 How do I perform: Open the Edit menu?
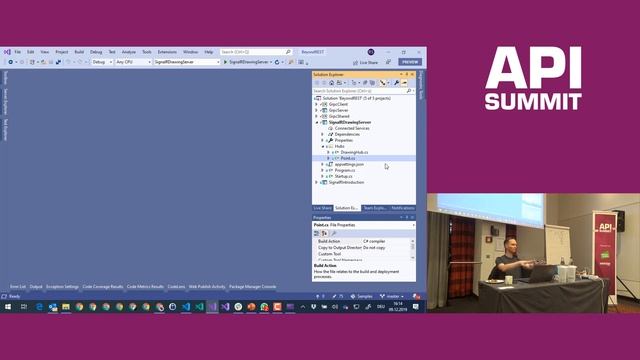click(x=31, y=52)
